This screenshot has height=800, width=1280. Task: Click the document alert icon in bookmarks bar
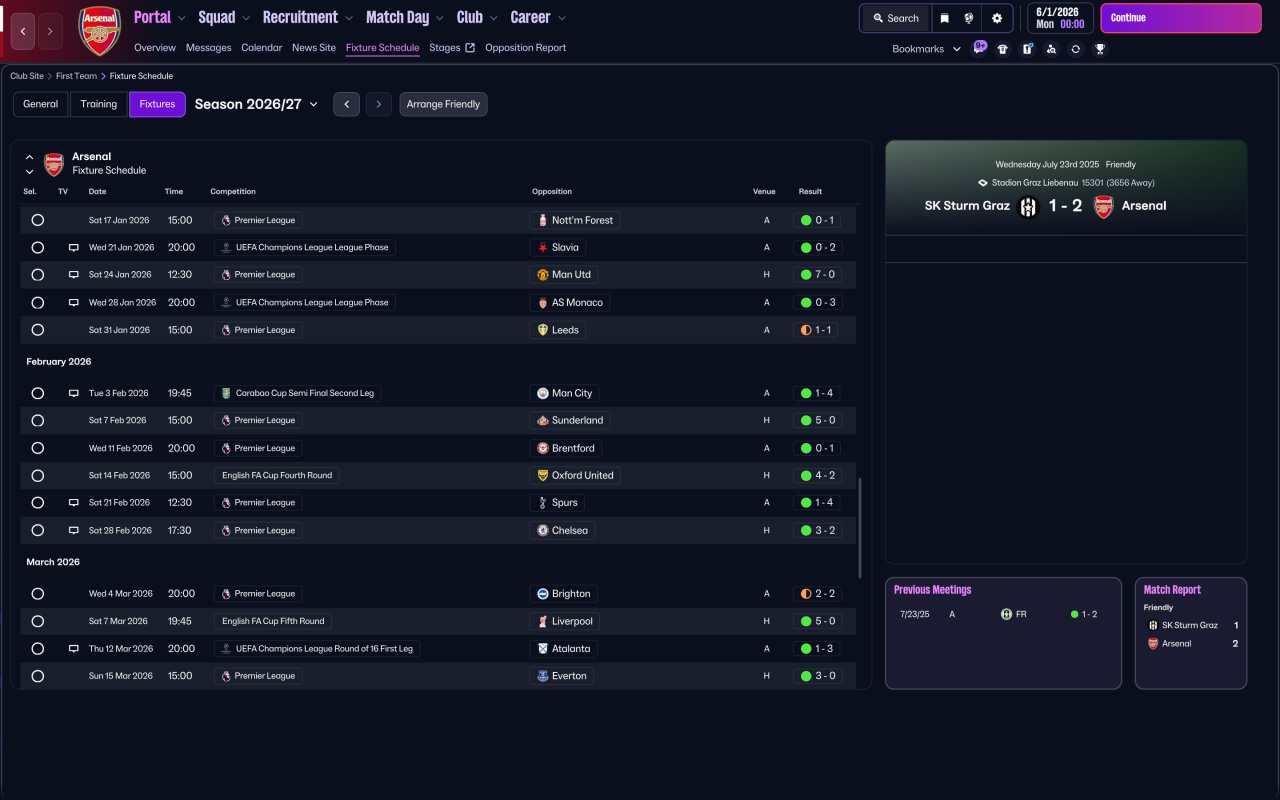(x=1027, y=49)
